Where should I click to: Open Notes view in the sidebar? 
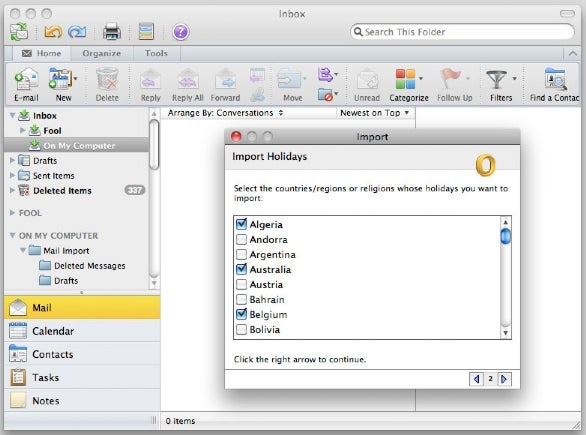click(82, 400)
